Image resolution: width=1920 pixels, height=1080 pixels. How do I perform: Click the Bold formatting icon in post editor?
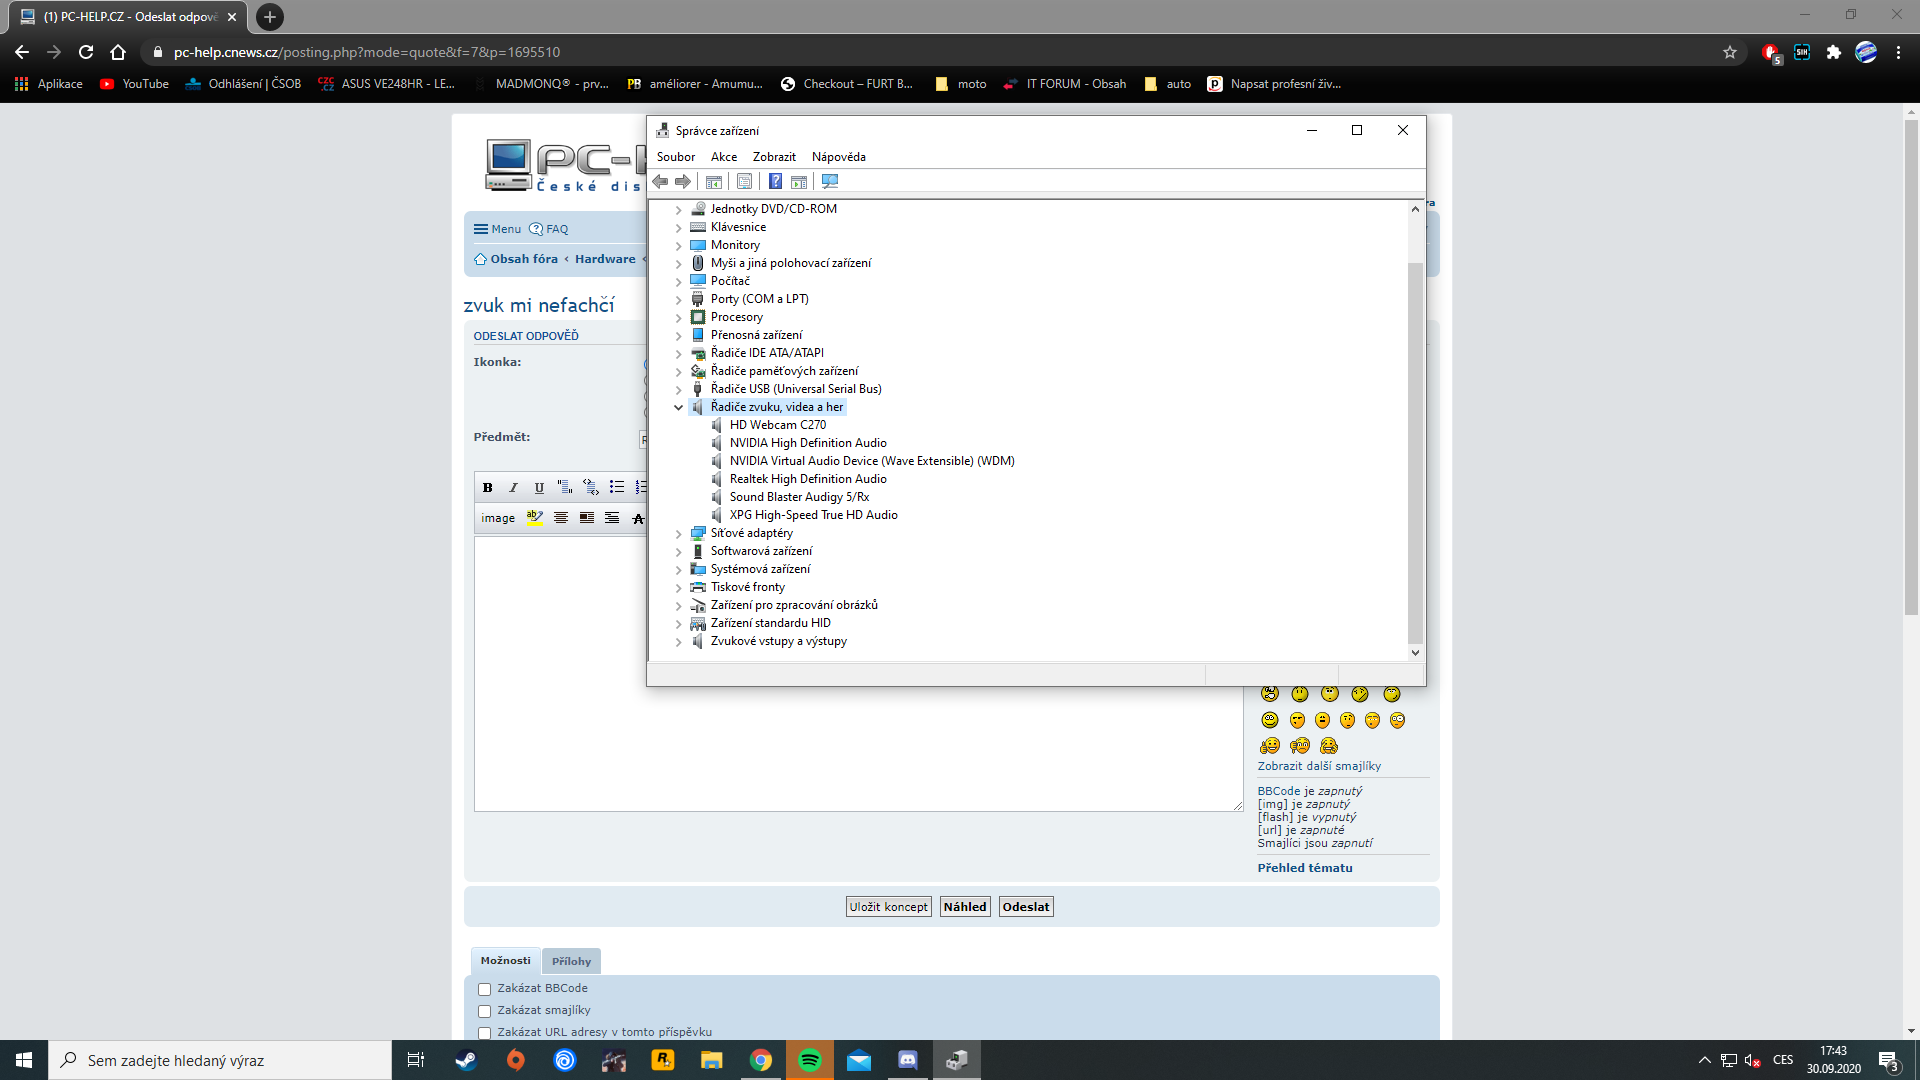(487, 487)
